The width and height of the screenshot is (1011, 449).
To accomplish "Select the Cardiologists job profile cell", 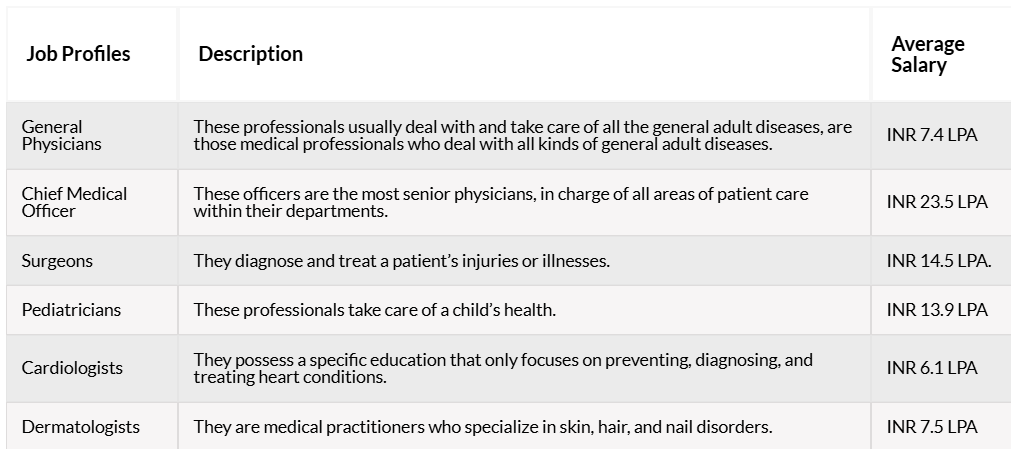I will [x=72, y=368].
